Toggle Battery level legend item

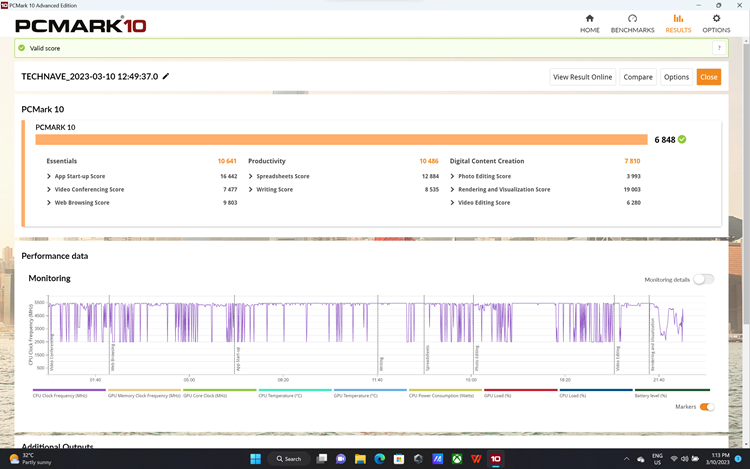tap(672, 393)
